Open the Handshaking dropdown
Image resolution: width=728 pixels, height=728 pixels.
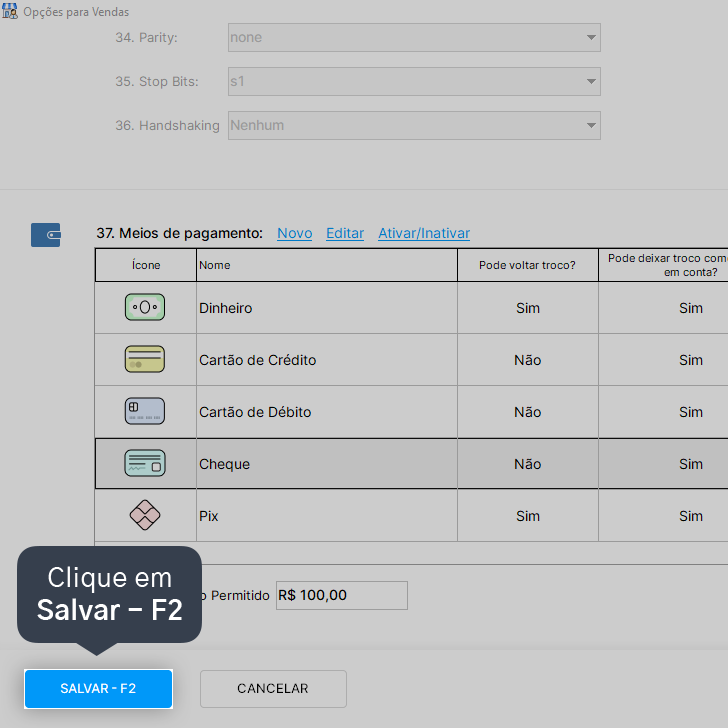click(x=414, y=125)
